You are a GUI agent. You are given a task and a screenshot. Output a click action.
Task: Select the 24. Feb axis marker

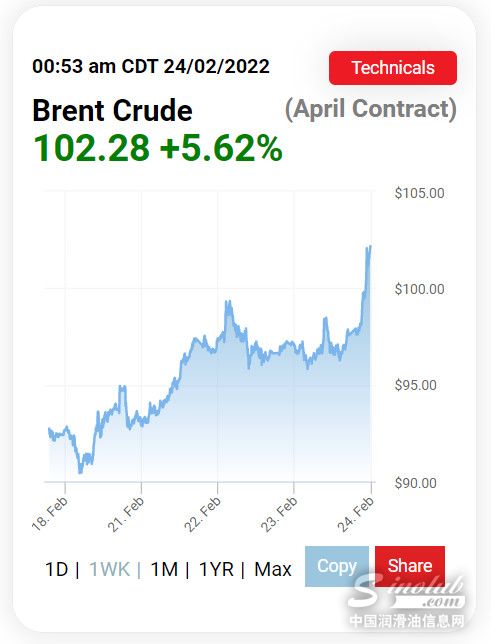[355, 513]
